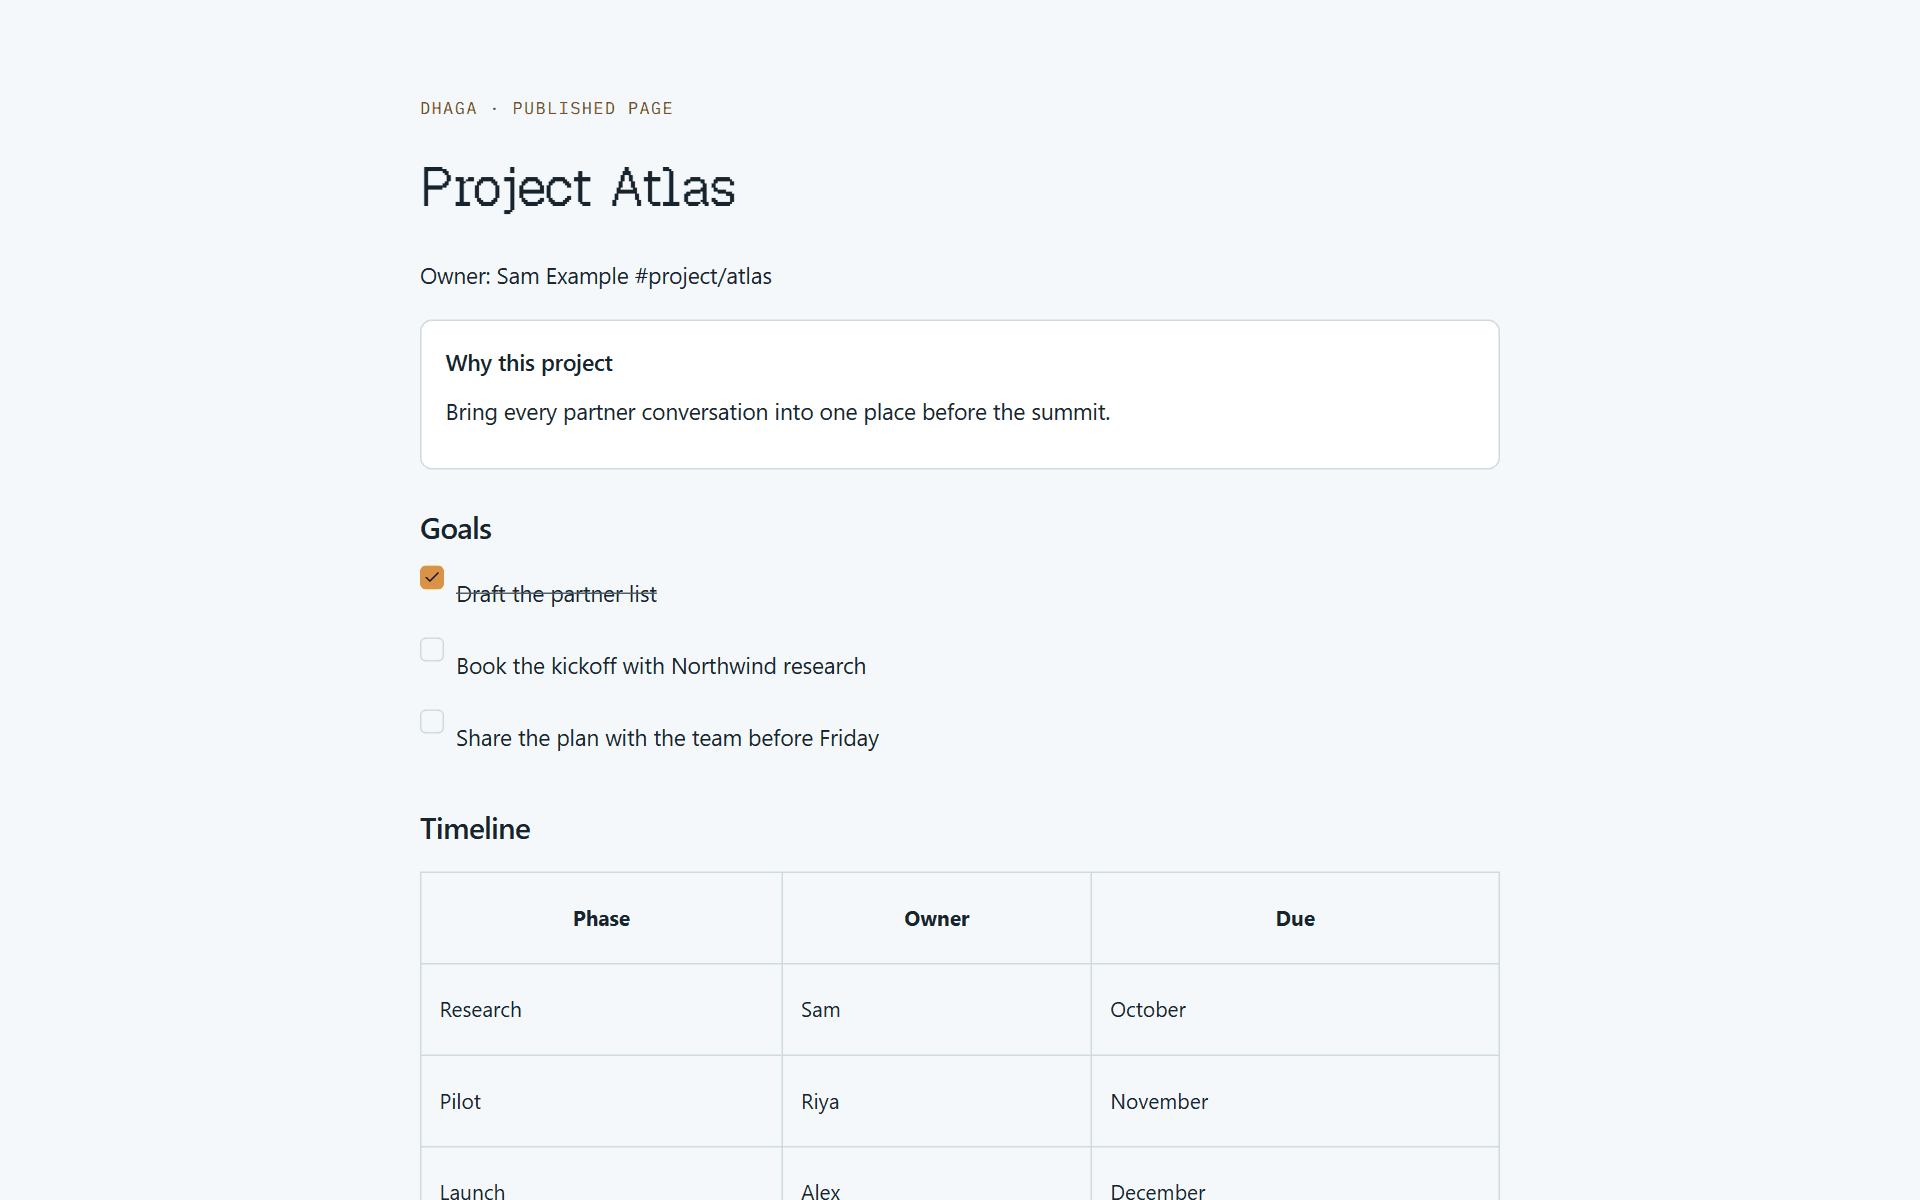The height and width of the screenshot is (1200, 1920).
Task: Select the 'DHAGA · PUBLISHED PAGE' header label
Action: click(x=546, y=108)
